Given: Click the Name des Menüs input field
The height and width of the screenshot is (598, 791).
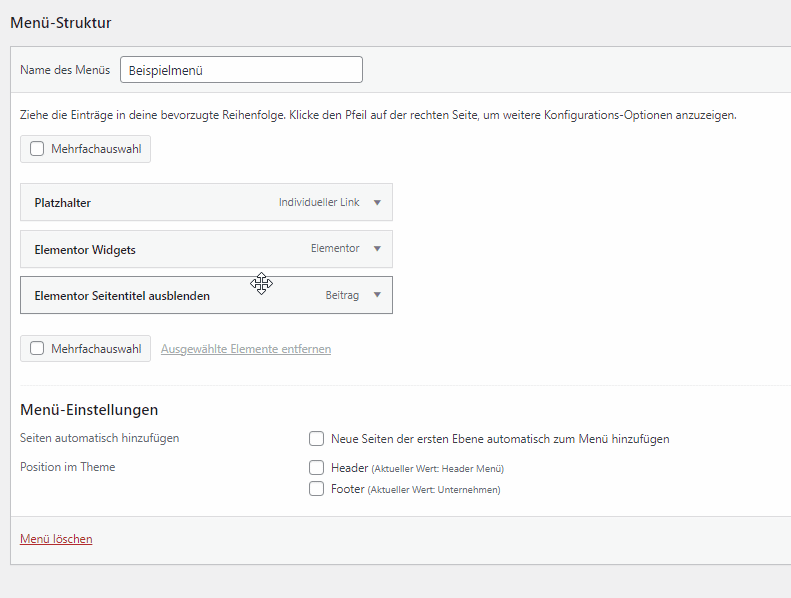Looking at the screenshot, I should (241, 70).
